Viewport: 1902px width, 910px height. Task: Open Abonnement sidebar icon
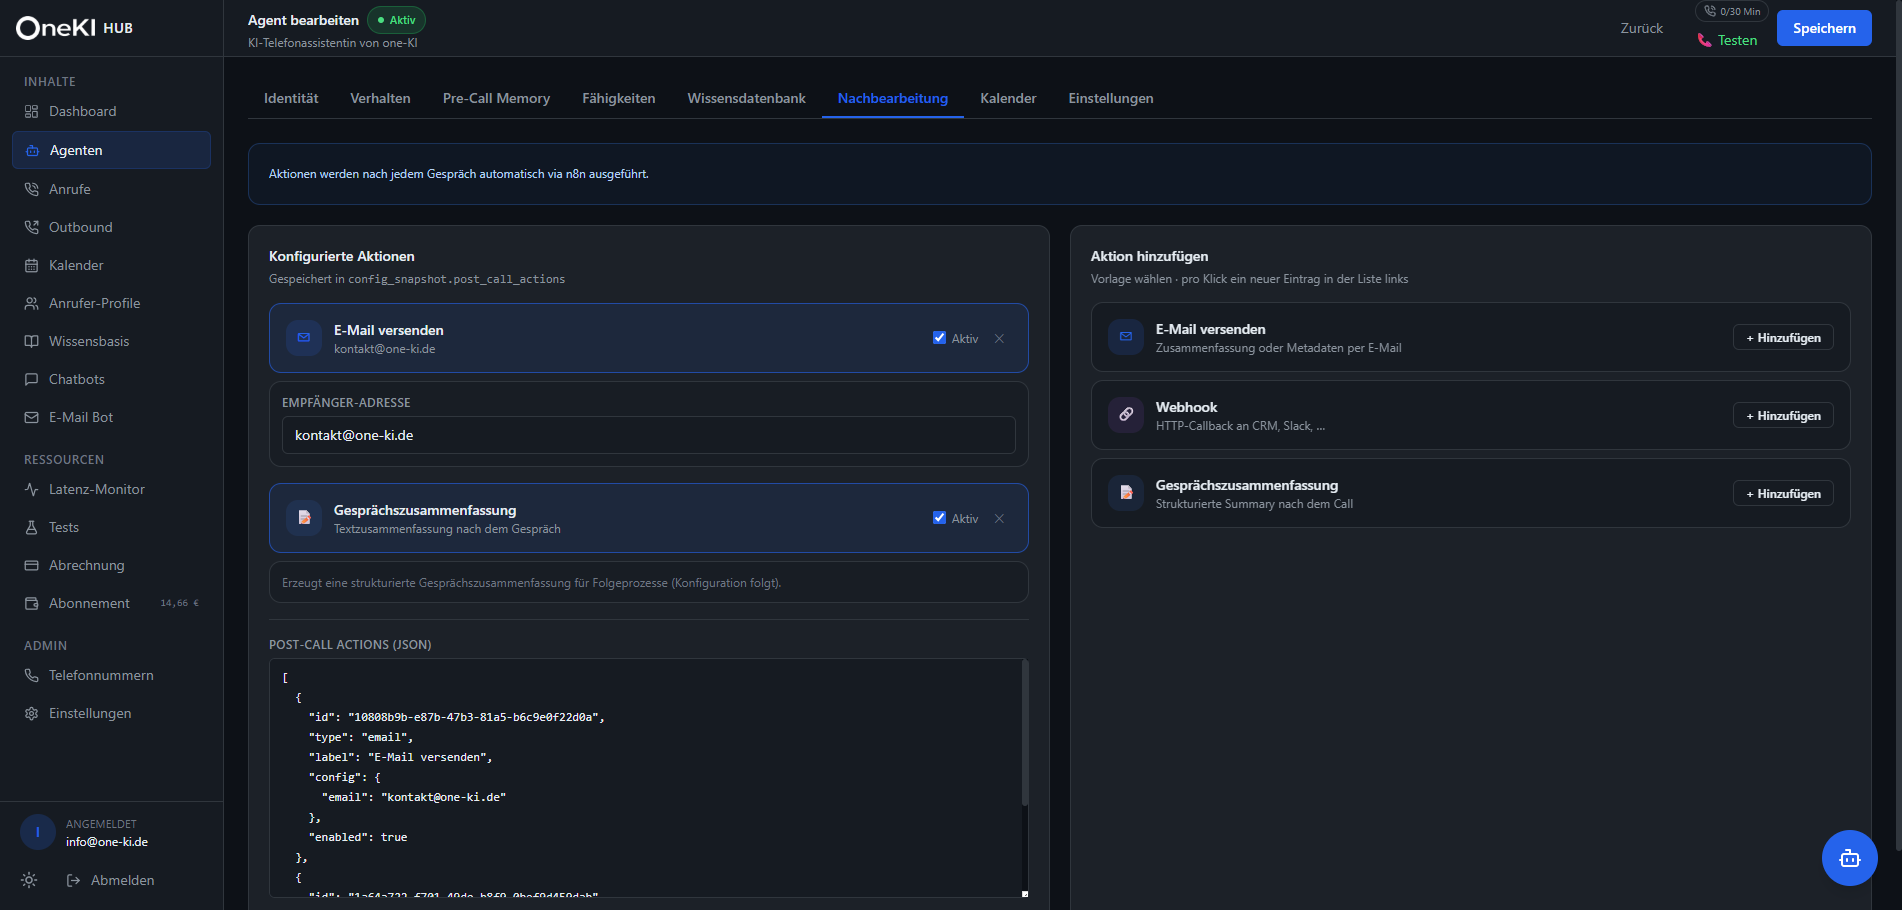[32, 603]
